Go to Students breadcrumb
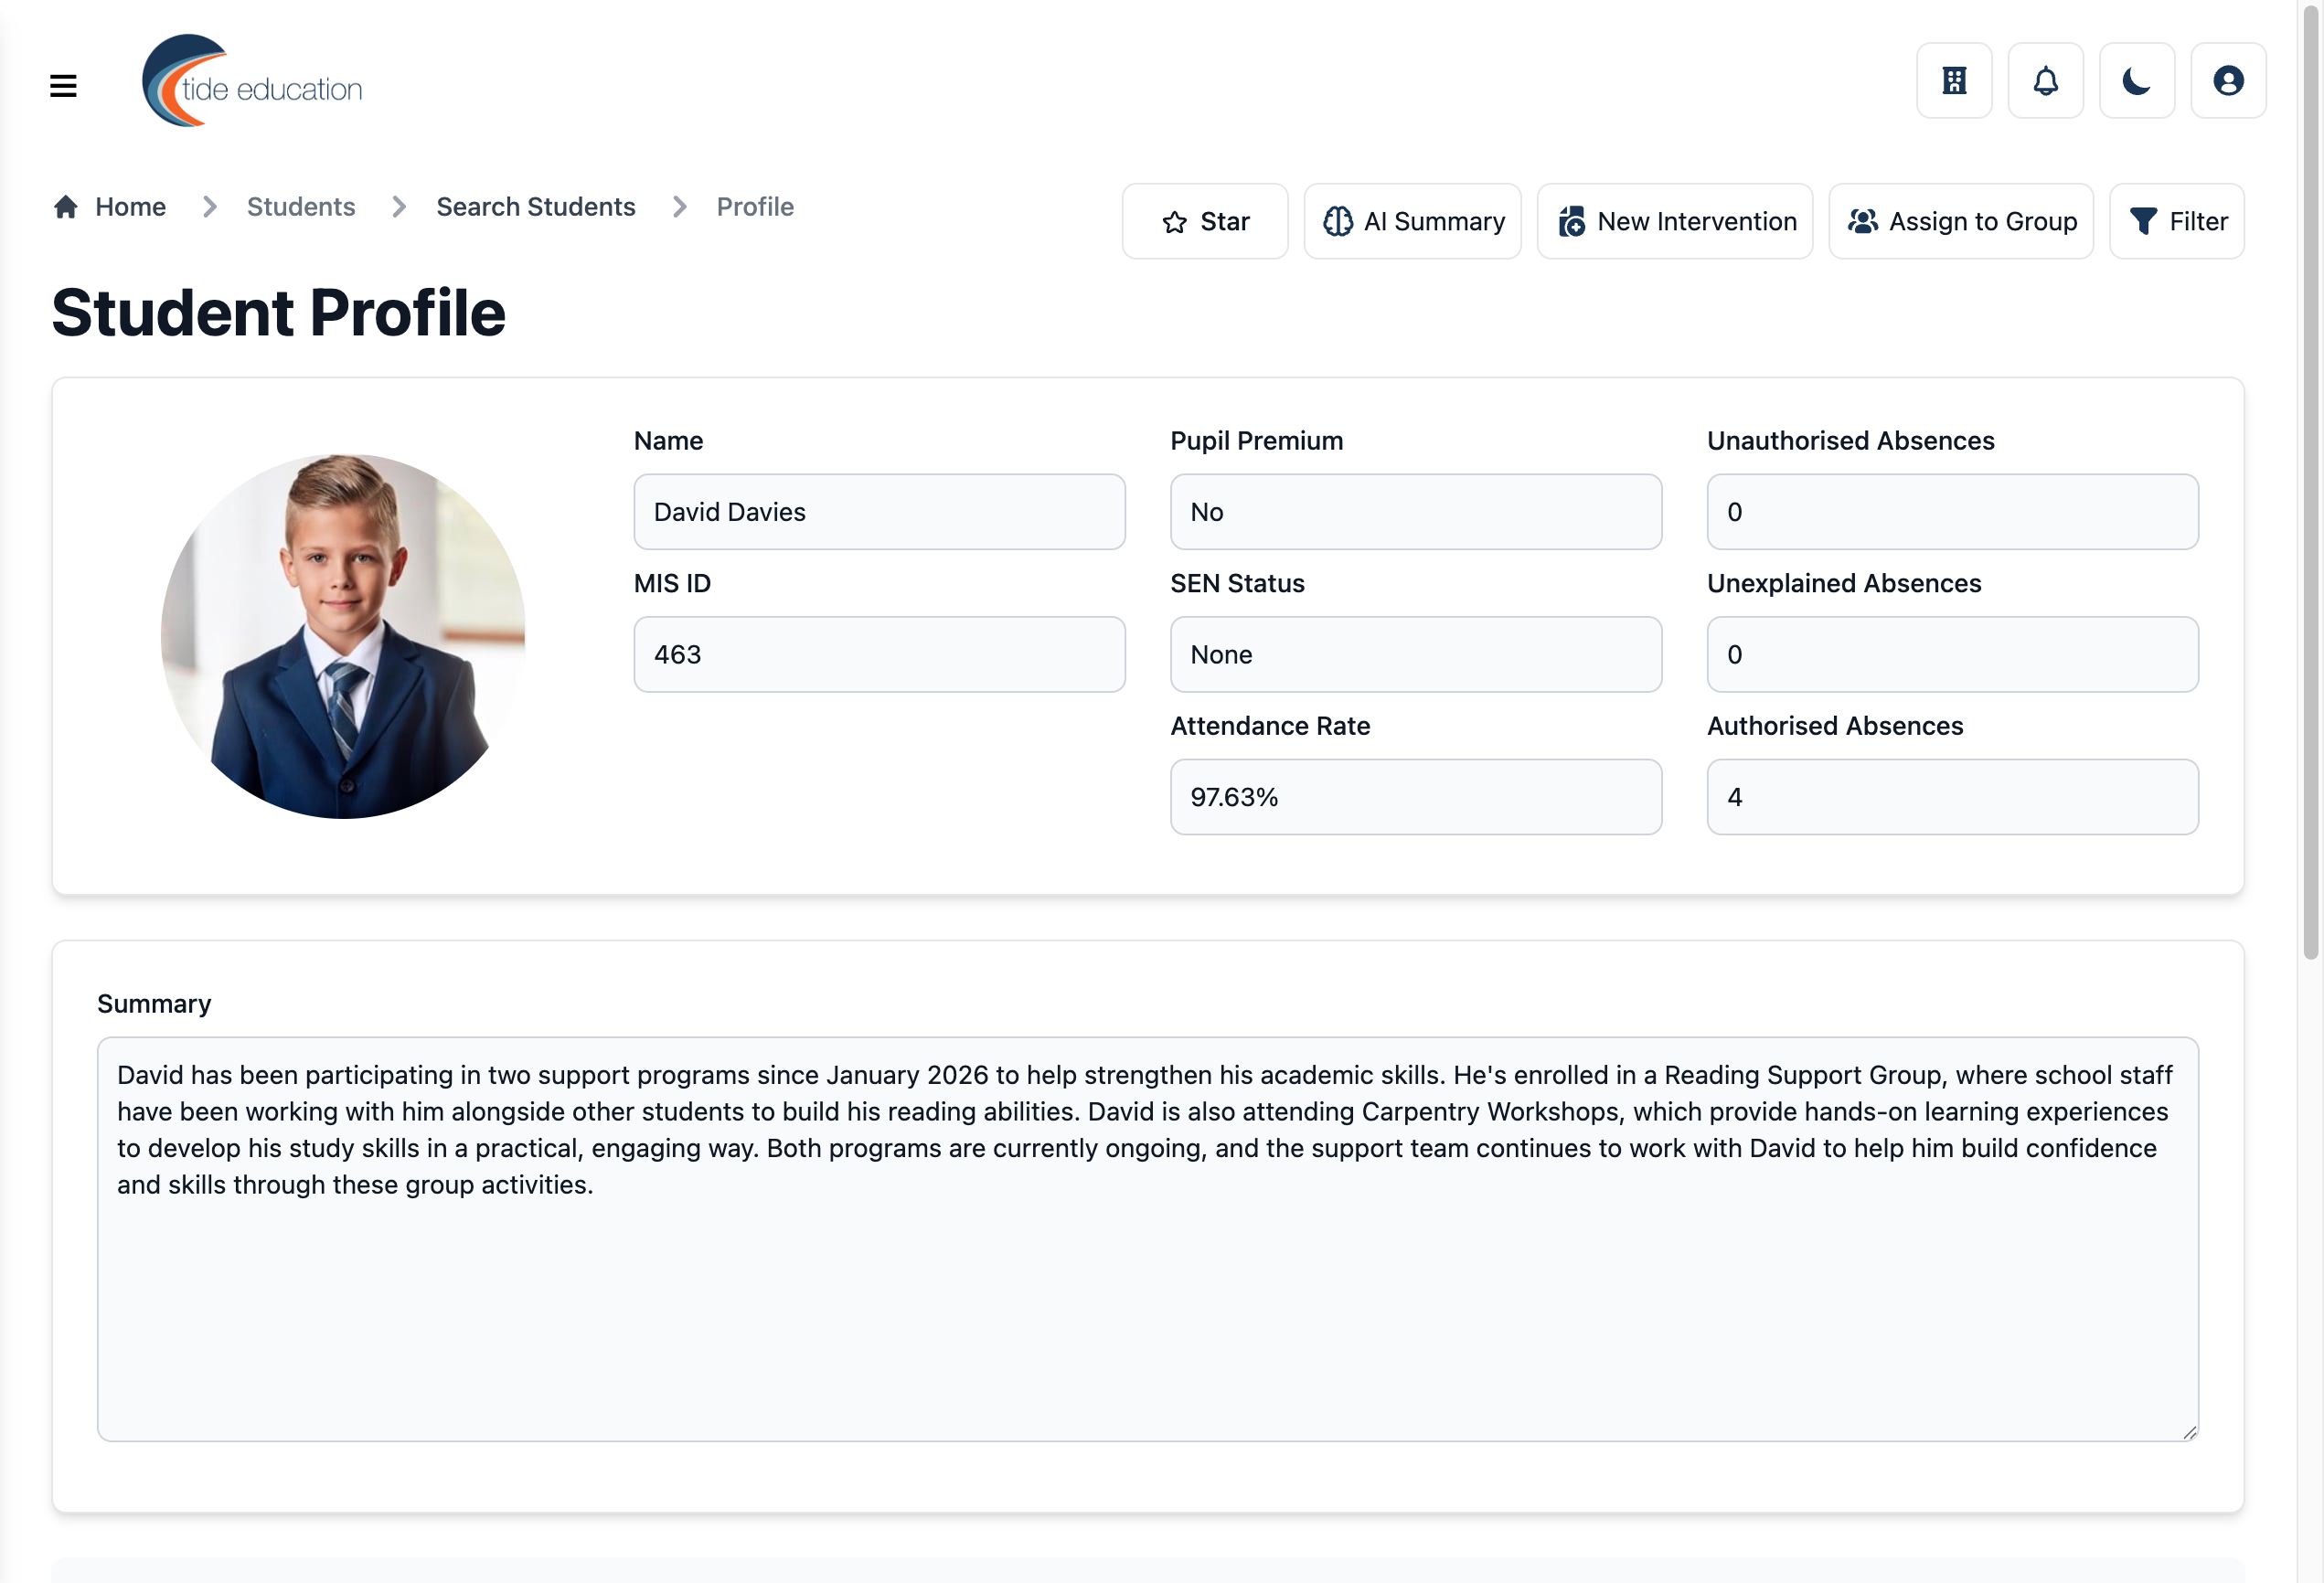Image resolution: width=2324 pixels, height=1583 pixels. click(x=301, y=207)
